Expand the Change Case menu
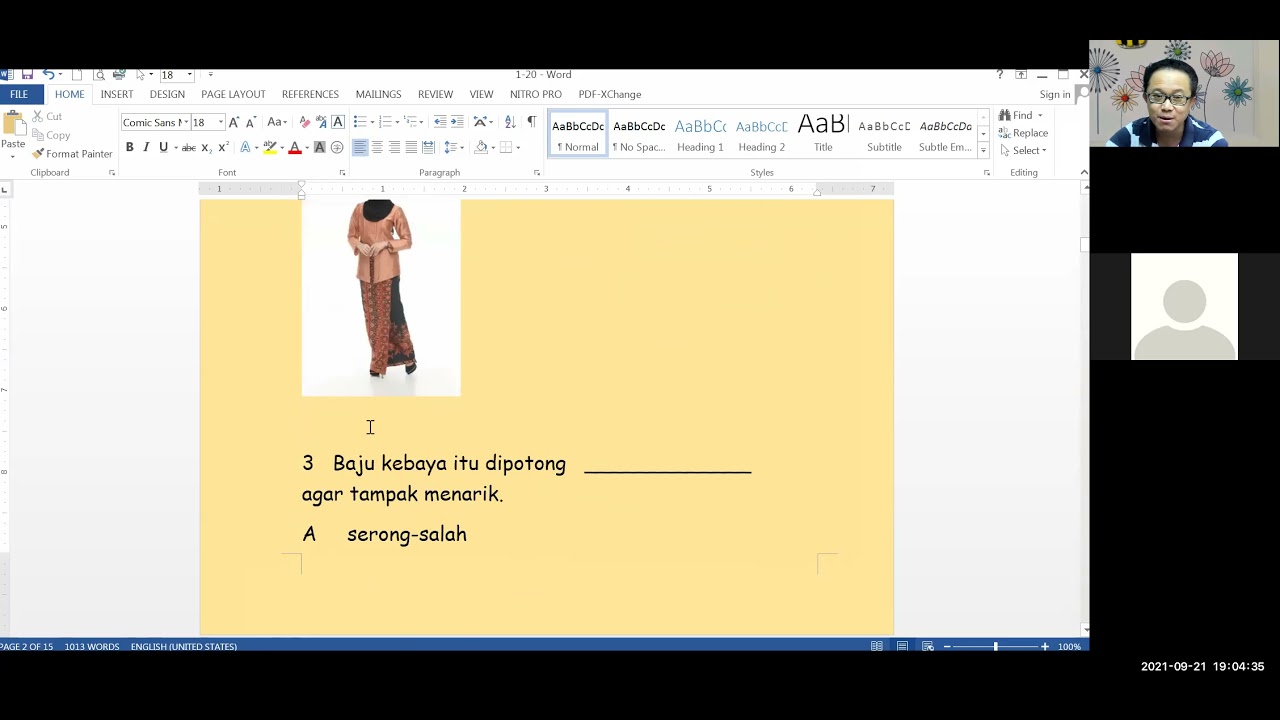The image size is (1280, 720). click(276, 122)
